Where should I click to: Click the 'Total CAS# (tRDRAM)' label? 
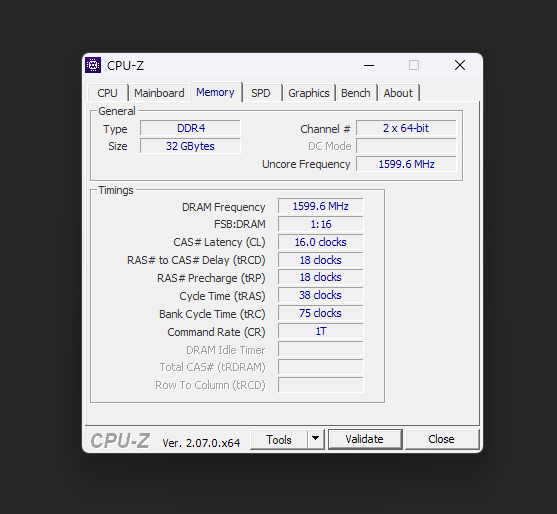coord(212,367)
